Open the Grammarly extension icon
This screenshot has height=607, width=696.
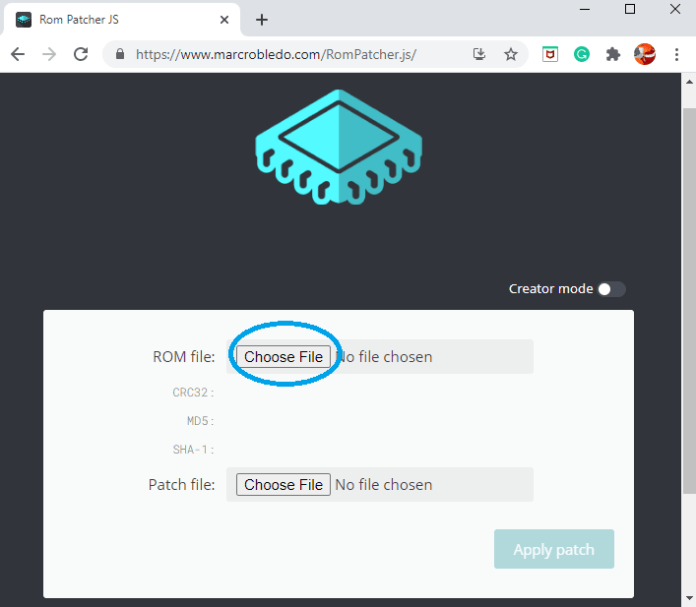(581, 54)
